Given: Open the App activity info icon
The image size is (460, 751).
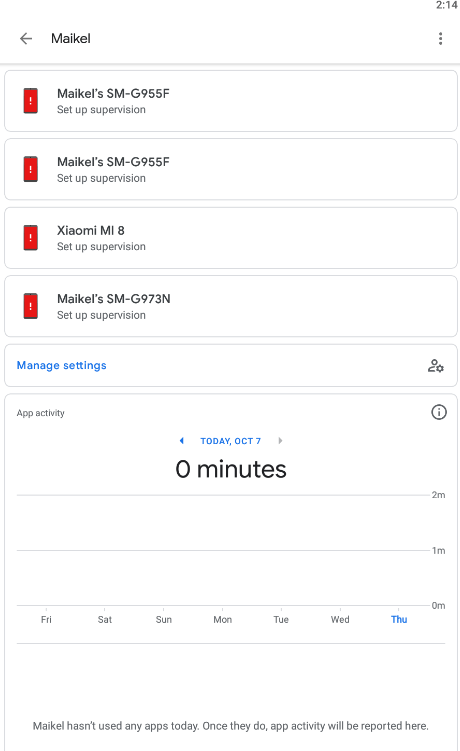Looking at the screenshot, I should [x=438, y=412].
